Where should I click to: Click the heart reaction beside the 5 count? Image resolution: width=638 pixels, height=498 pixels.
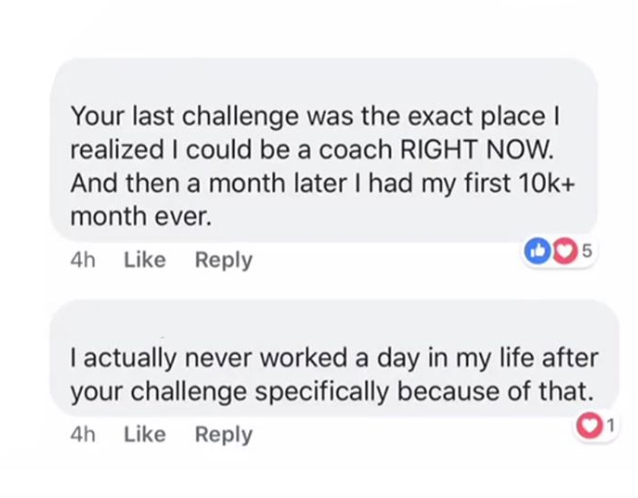click(564, 251)
